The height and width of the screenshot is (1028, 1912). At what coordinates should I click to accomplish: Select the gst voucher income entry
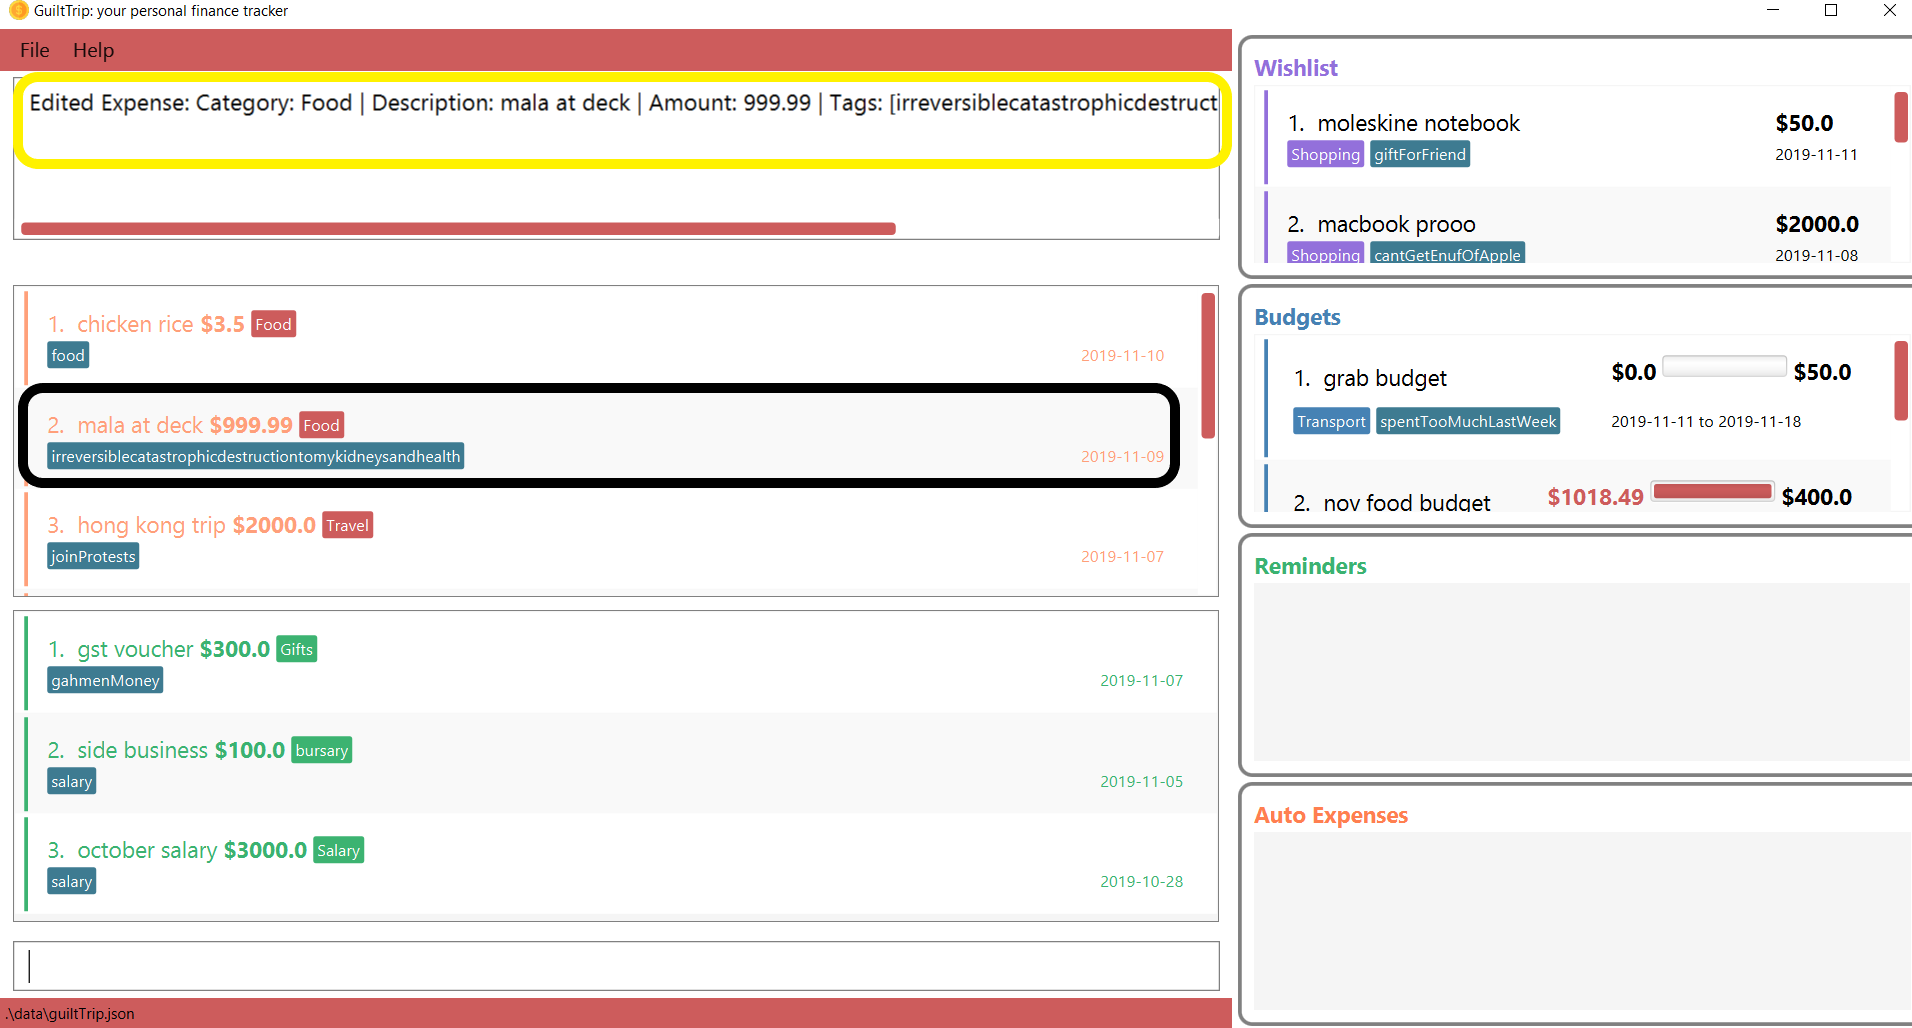620,662
